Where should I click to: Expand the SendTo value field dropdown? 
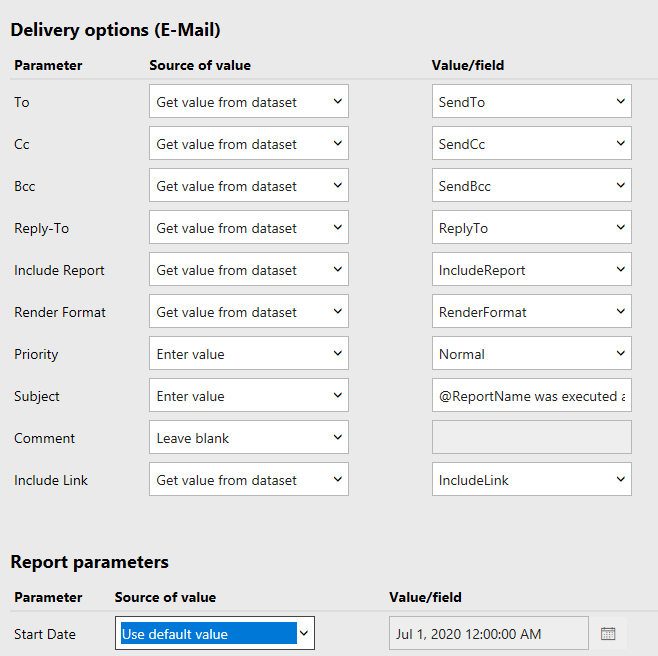[x=531, y=102]
